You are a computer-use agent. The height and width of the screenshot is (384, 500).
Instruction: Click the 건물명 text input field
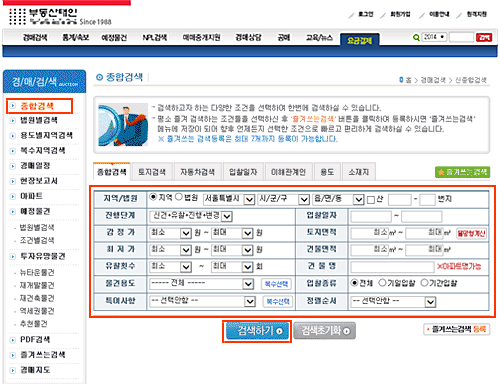click(392, 267)
